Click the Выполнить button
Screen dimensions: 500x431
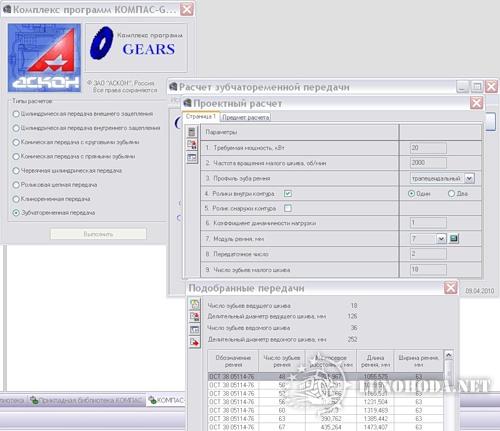tap(98, 234)
